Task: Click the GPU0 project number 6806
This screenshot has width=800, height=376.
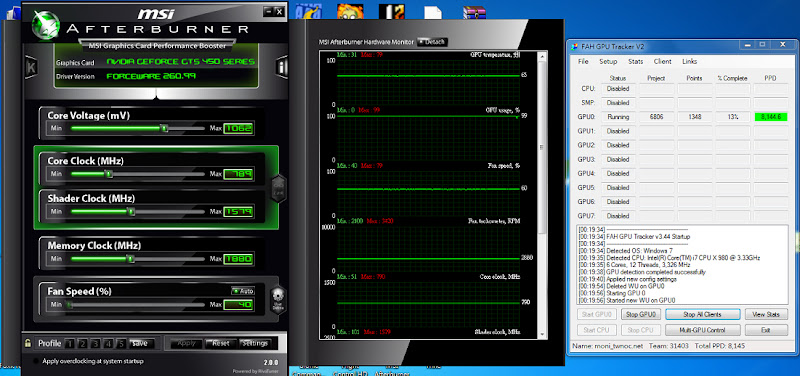Action: point(656,117)
